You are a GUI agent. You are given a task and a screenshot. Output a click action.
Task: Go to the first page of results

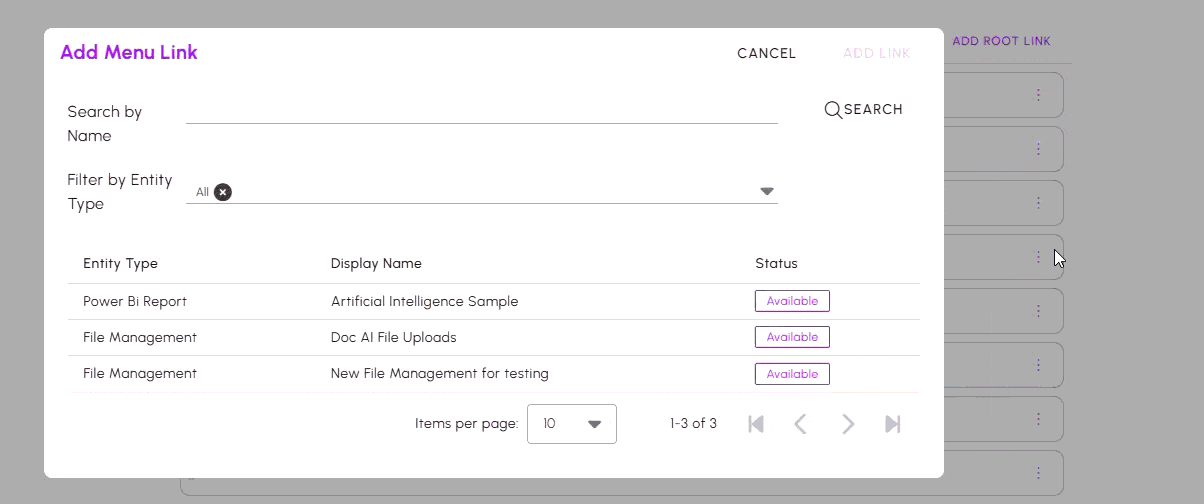pos(756,424)
